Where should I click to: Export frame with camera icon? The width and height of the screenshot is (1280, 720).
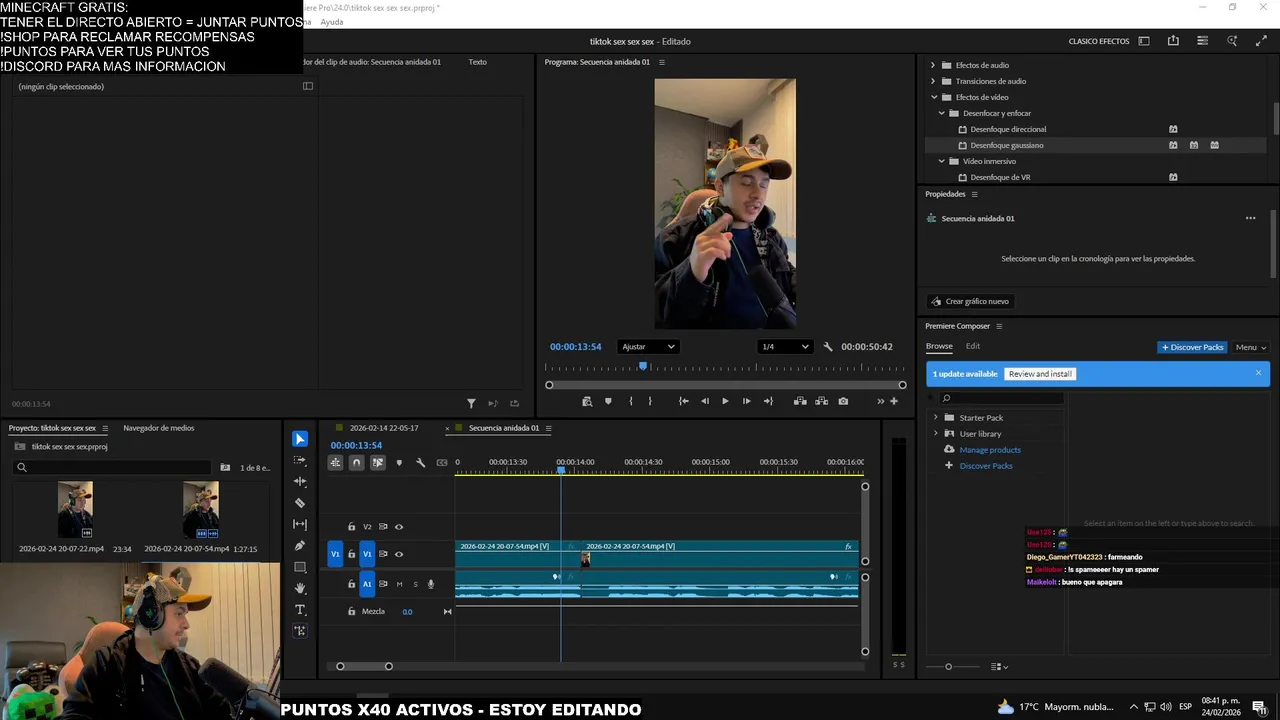tap(843, 401)
